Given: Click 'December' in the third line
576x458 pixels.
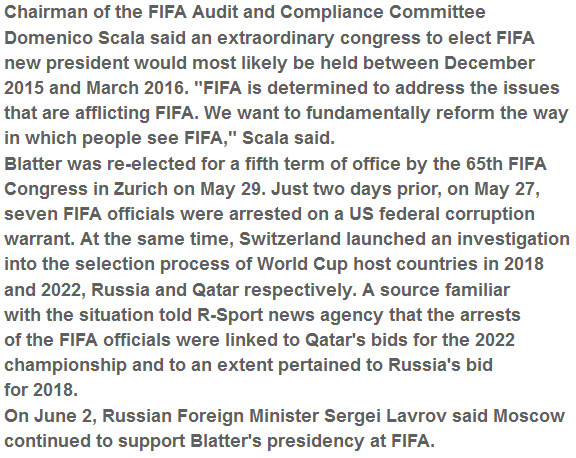Looking at the screenshot, I should pos(489,63).
